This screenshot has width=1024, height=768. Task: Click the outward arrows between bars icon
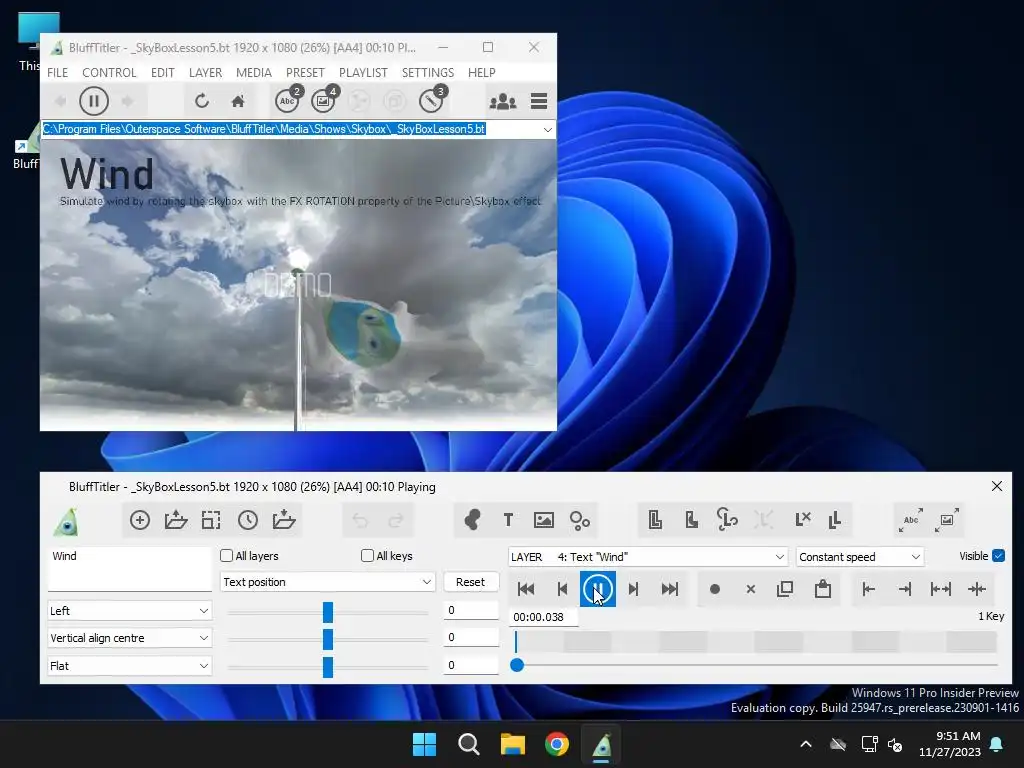click(x=940, y=589)
